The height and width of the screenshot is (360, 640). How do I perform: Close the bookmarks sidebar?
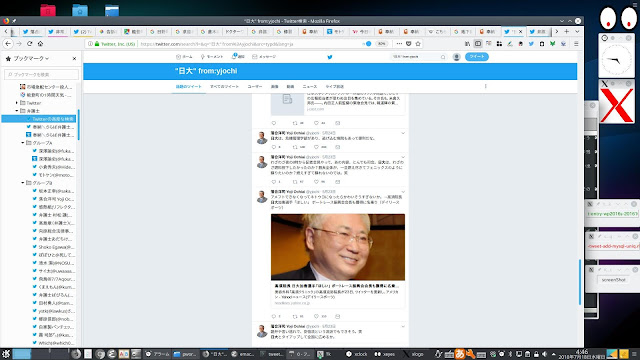pyautogui.click(x=74, y=59)
